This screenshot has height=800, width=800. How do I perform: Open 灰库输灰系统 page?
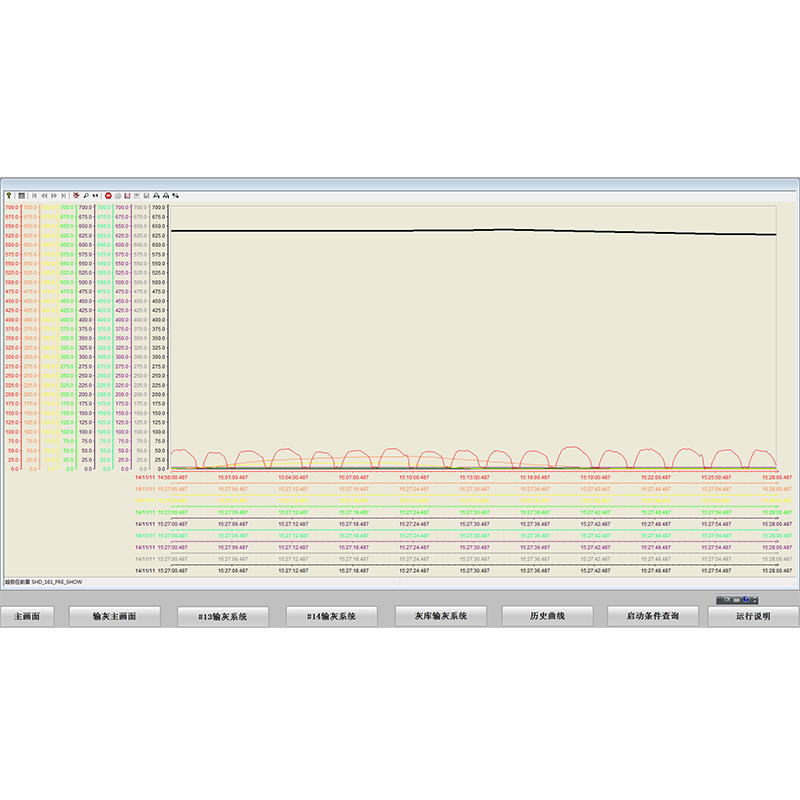pyautogui.click(x=439, y=617)
